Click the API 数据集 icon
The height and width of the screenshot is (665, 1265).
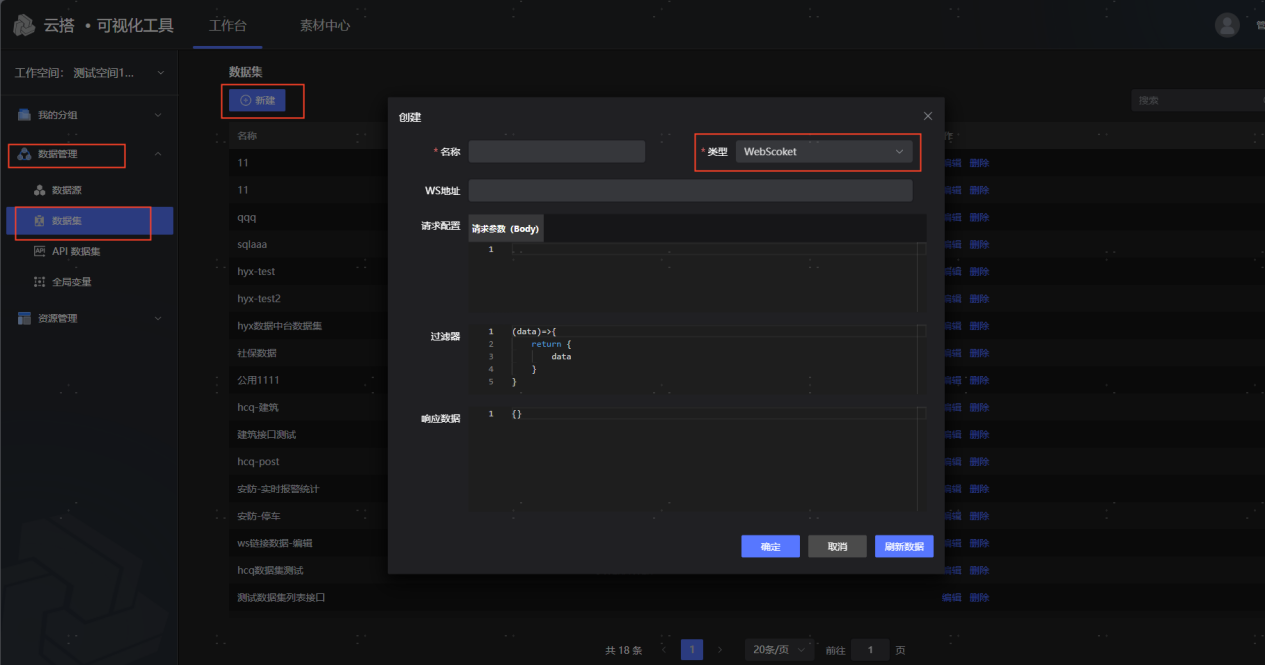click(40, 251)
